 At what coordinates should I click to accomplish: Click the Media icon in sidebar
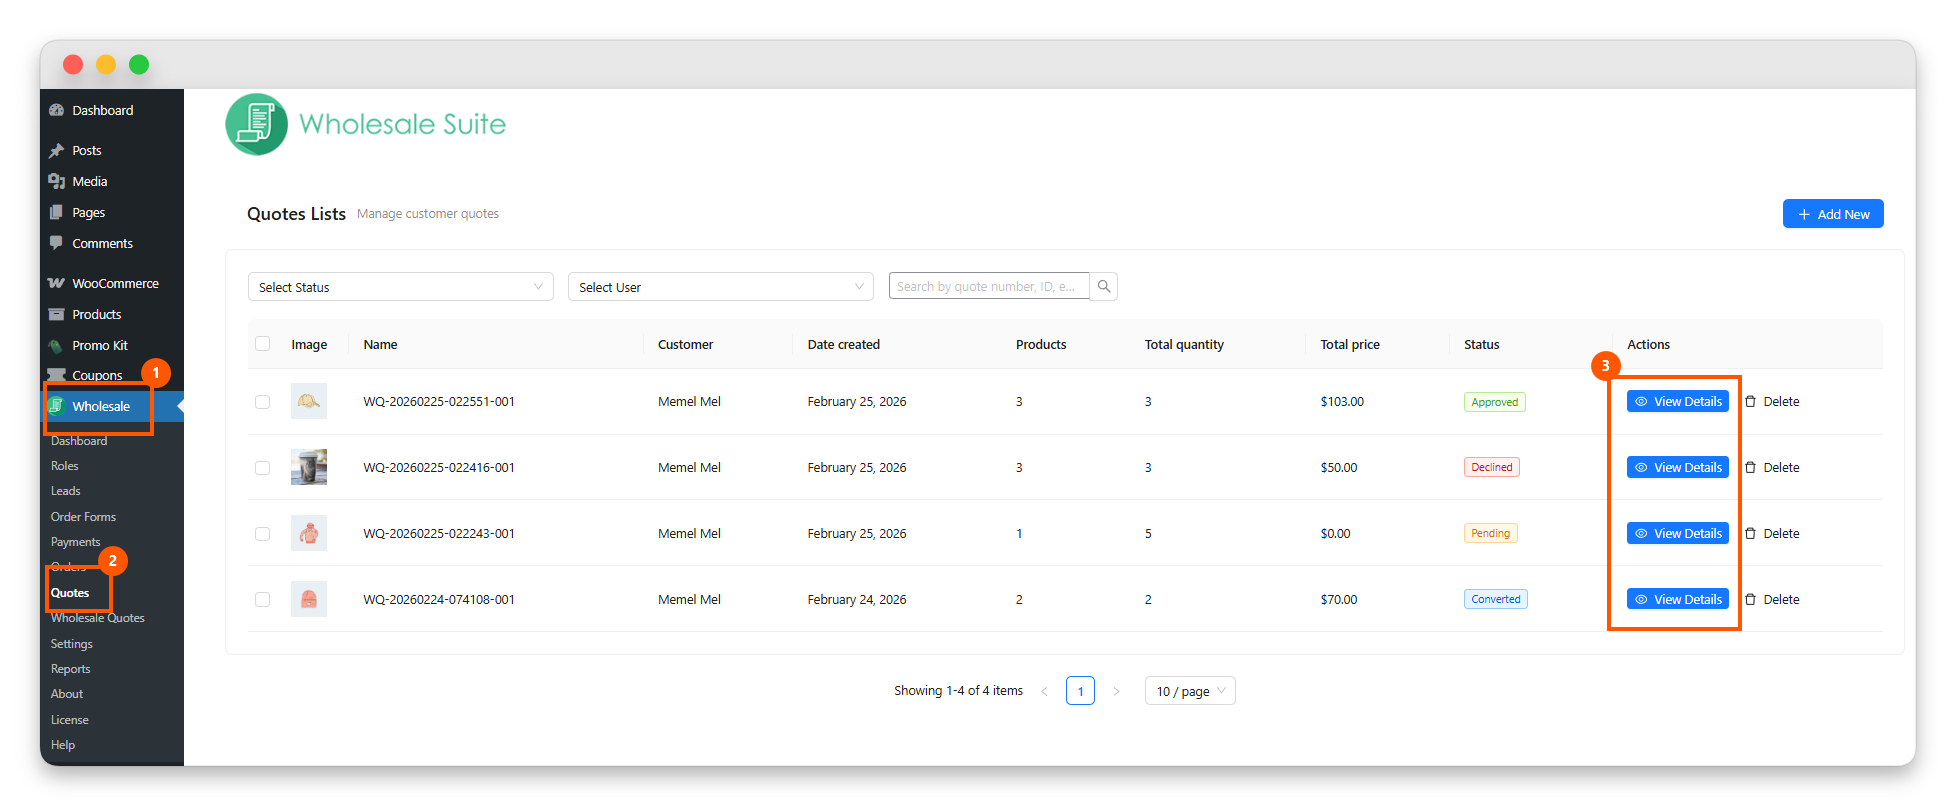pyautogui.click(x=57, y=182)
